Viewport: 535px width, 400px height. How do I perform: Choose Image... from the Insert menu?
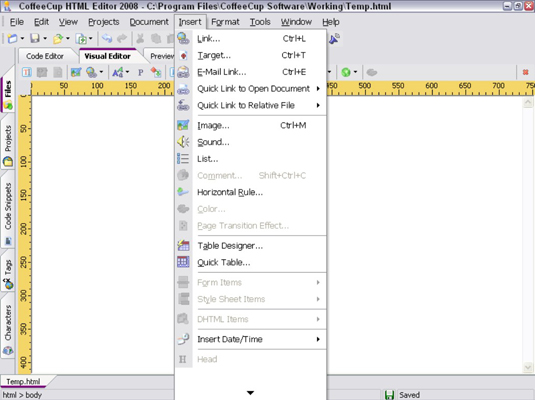tap(251, 126)
